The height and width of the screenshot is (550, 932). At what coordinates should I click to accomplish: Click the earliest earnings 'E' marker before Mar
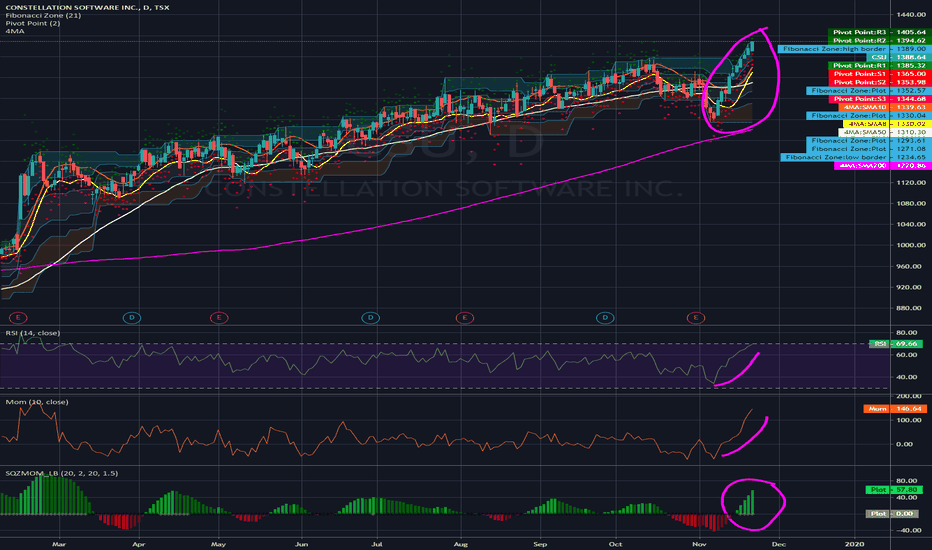18,318
